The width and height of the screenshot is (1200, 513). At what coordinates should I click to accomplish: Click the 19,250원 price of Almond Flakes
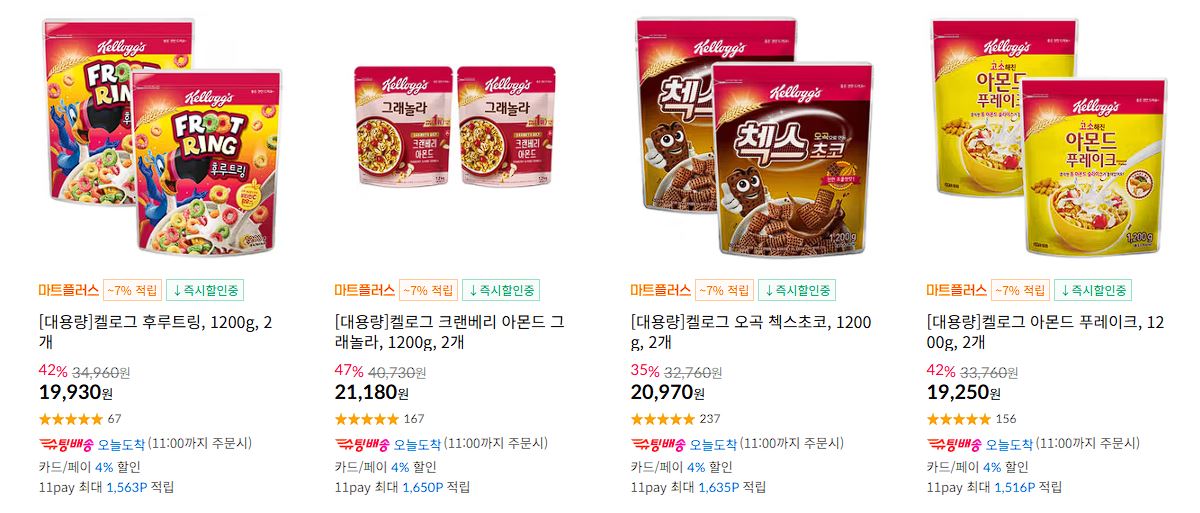pyautogui.click(x=965, y=393)
